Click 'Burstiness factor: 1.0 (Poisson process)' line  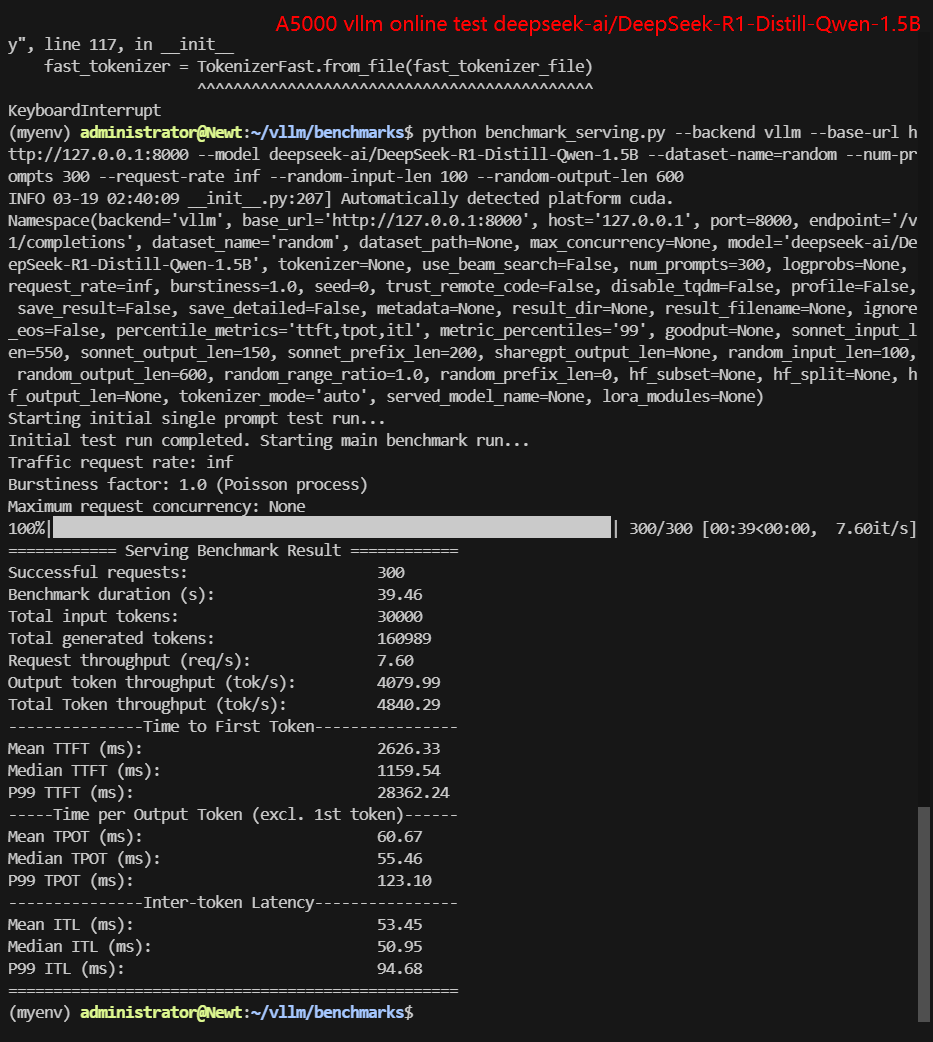(x=187, y=484)
